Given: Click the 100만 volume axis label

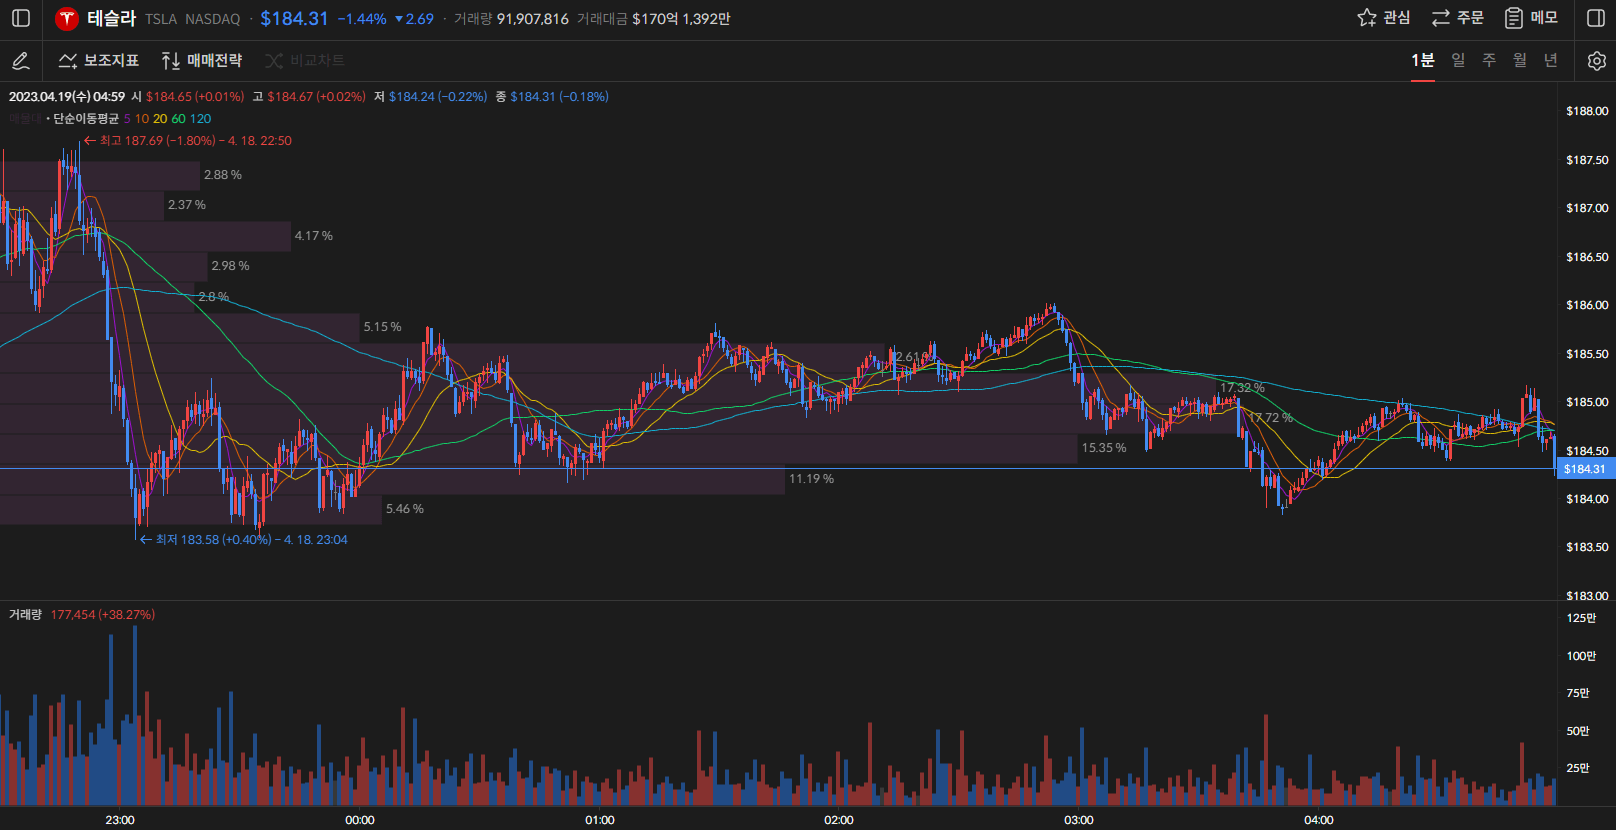Looking at the screenshot, I should [1581, 656].
